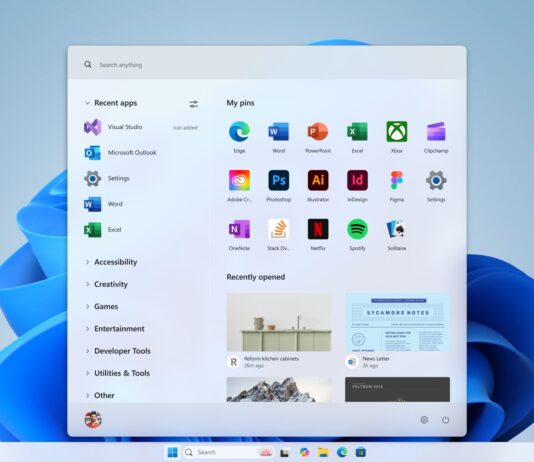
Task: Open Visual Studio from Recent apps
Action: click(141, 127)
